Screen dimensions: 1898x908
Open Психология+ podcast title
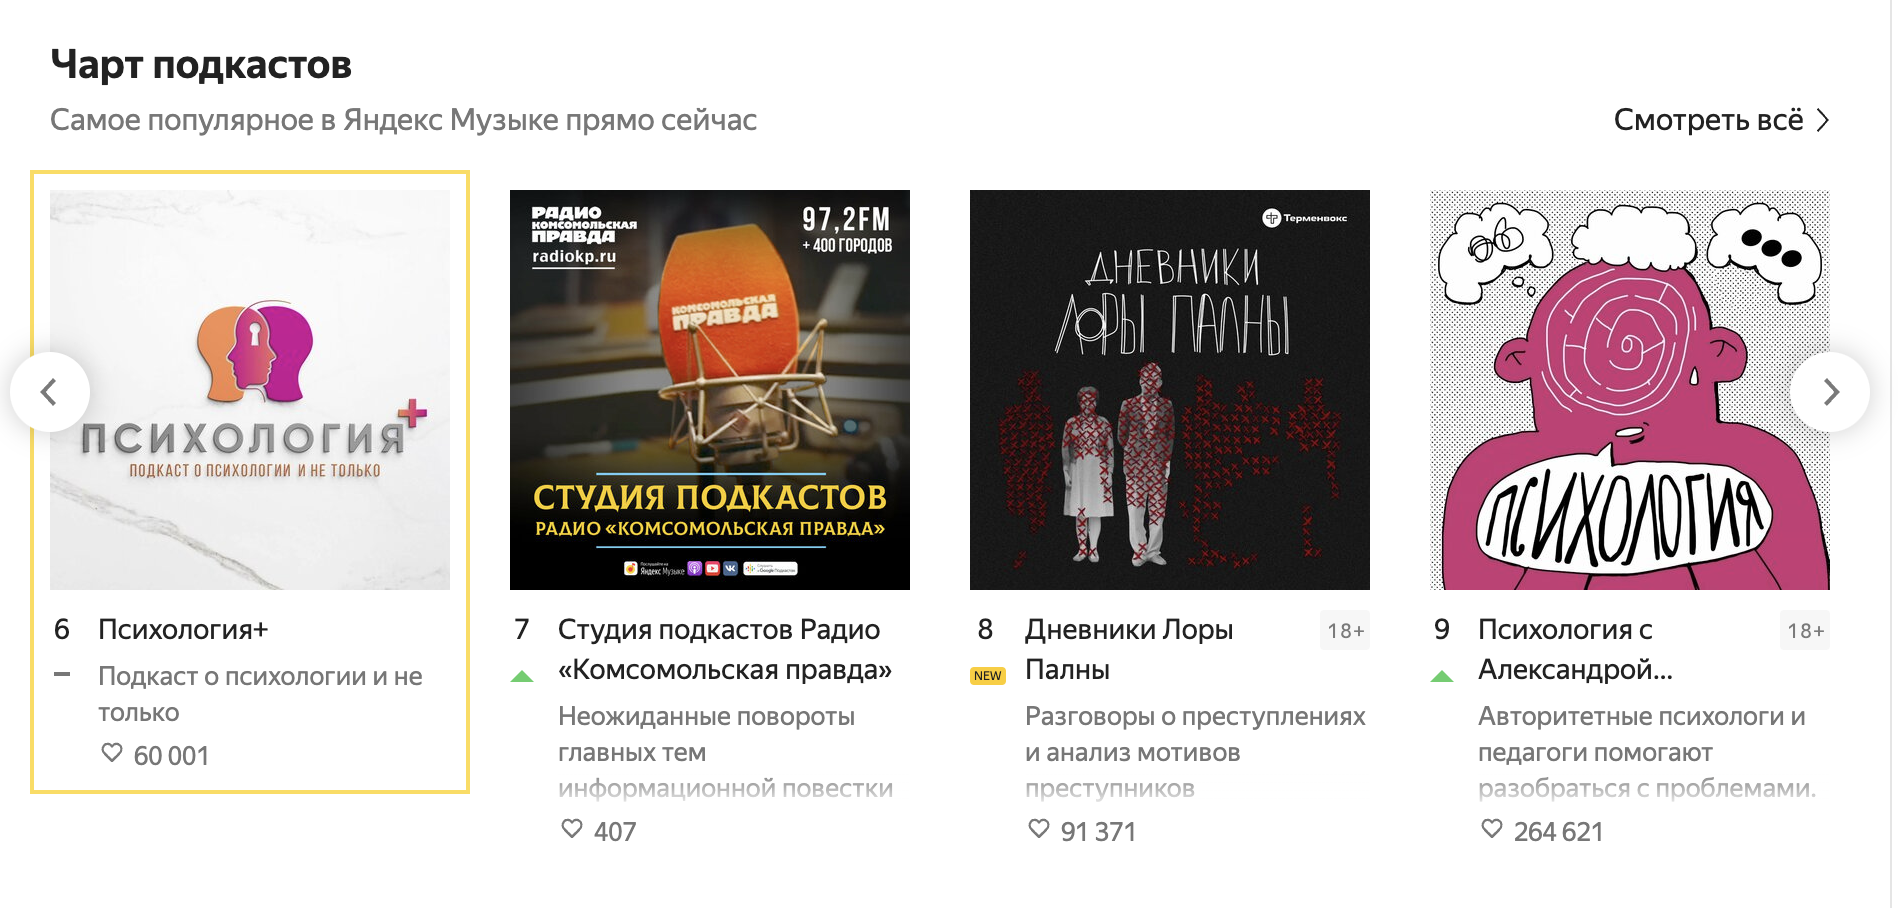pyautogui.click(x=183, y=630)
